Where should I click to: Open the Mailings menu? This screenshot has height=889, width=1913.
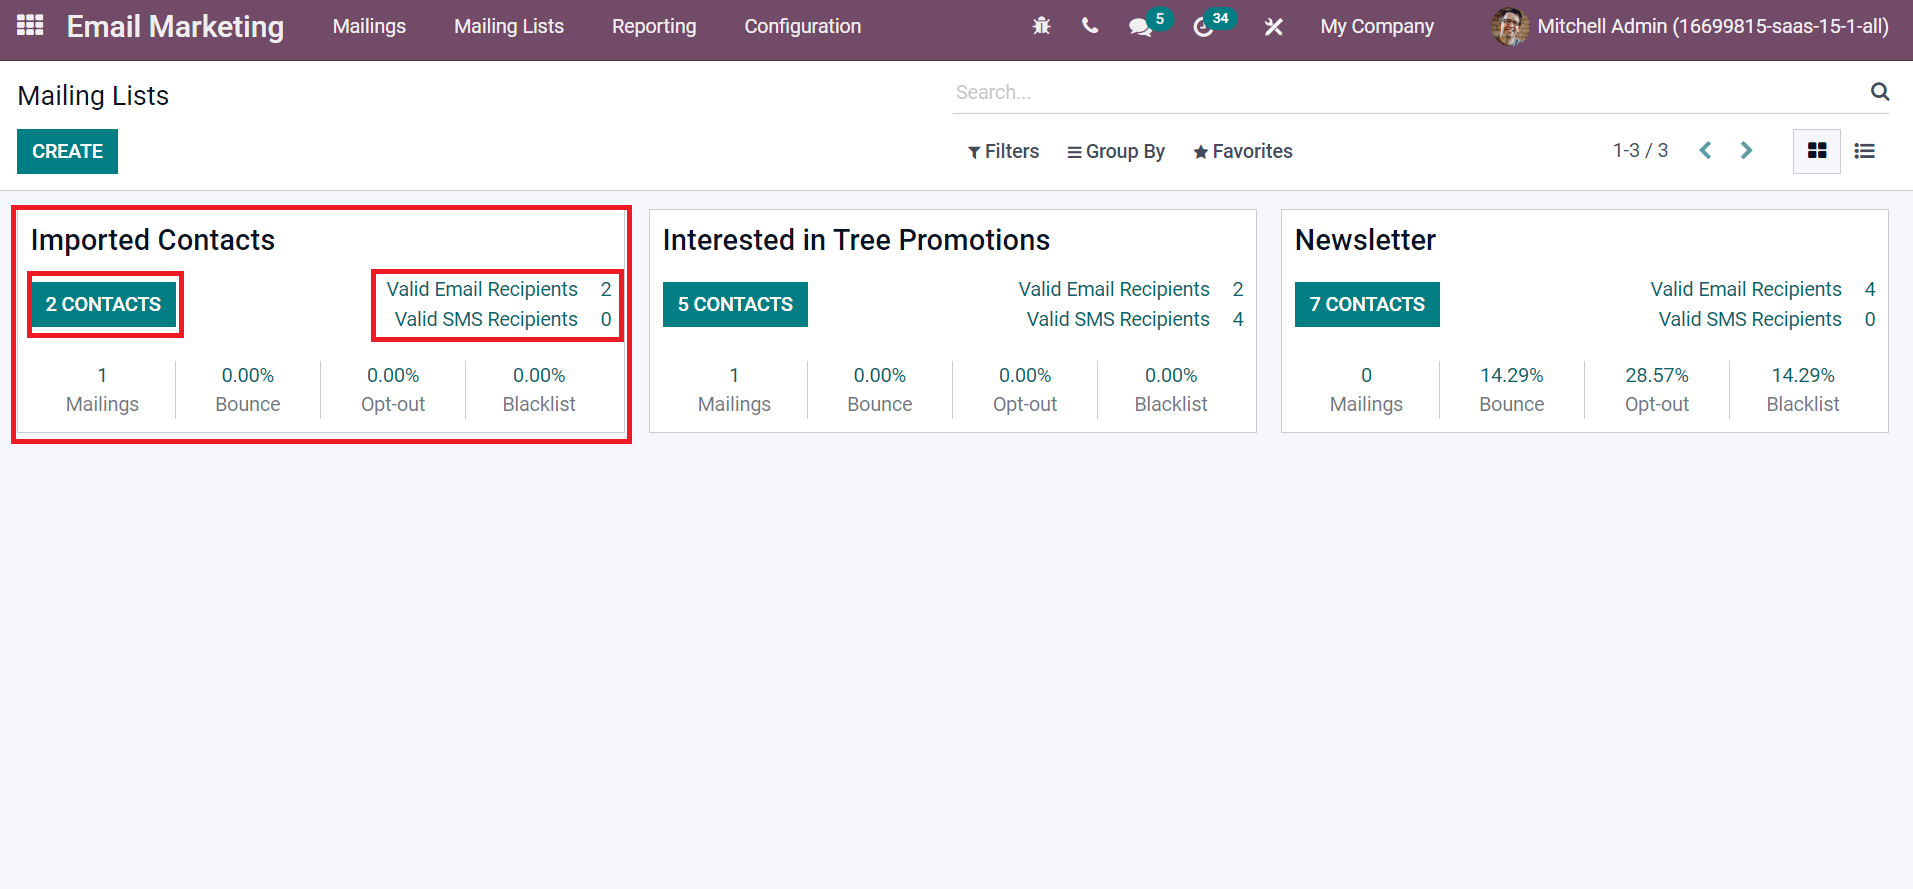pyautogui.click(x=369, y=26)
